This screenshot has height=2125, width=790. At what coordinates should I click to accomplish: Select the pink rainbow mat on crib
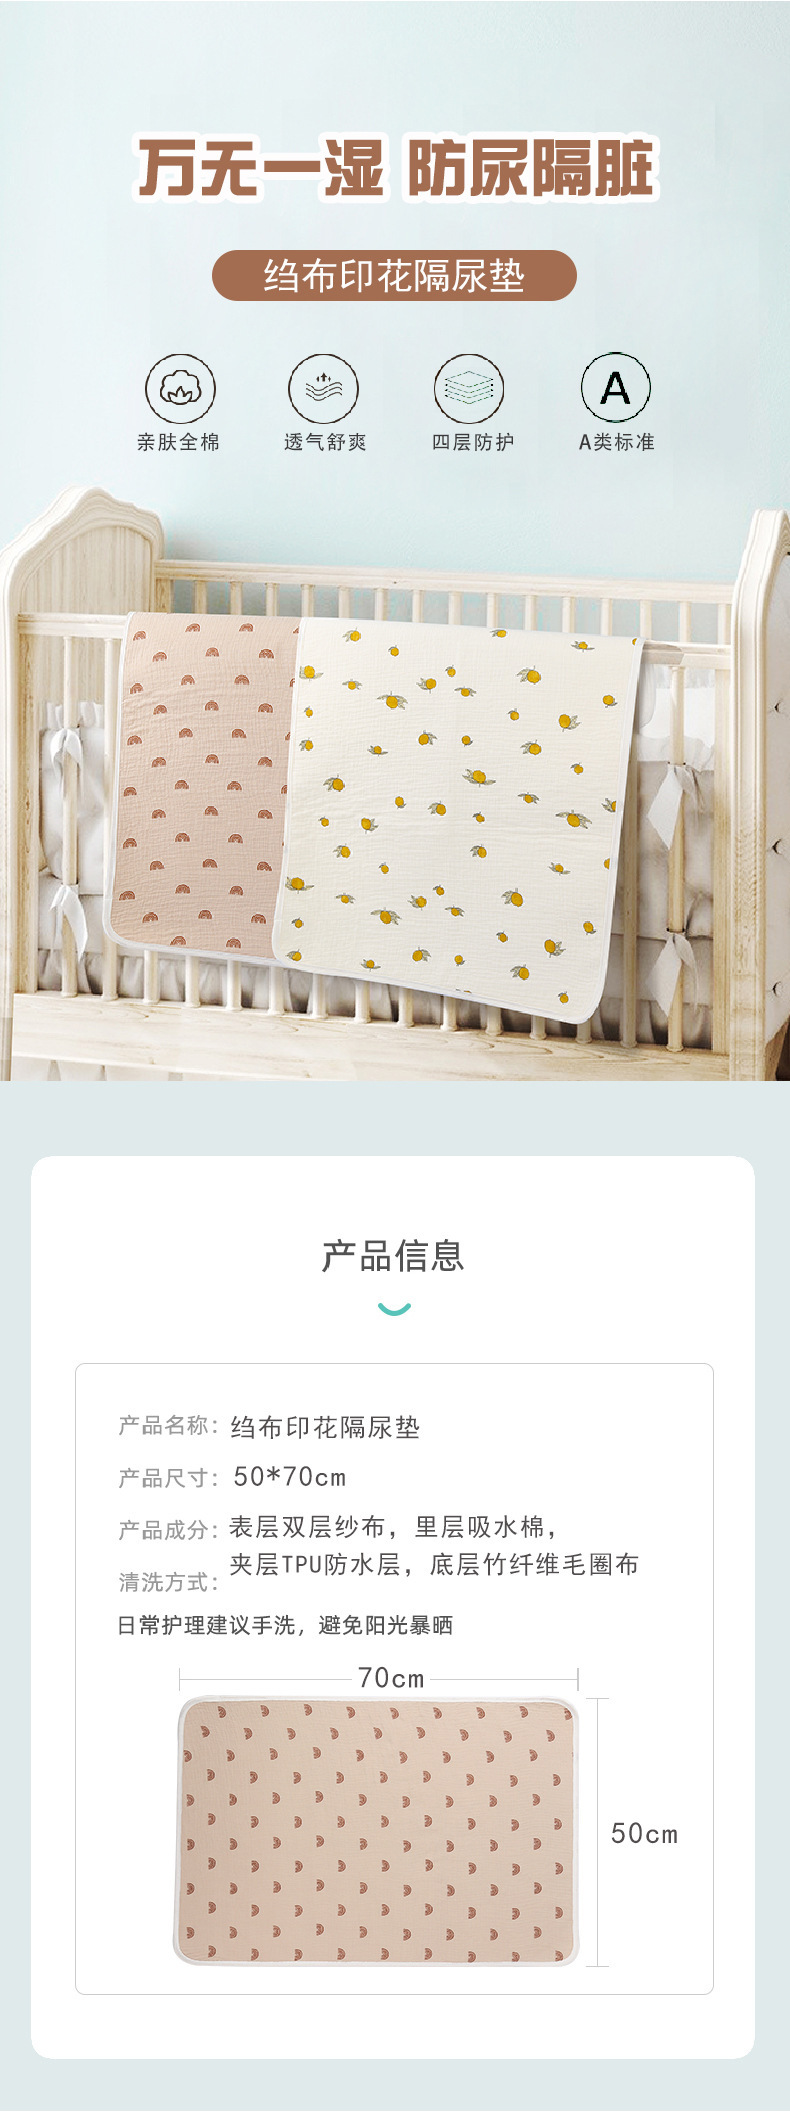click(205, 783)
